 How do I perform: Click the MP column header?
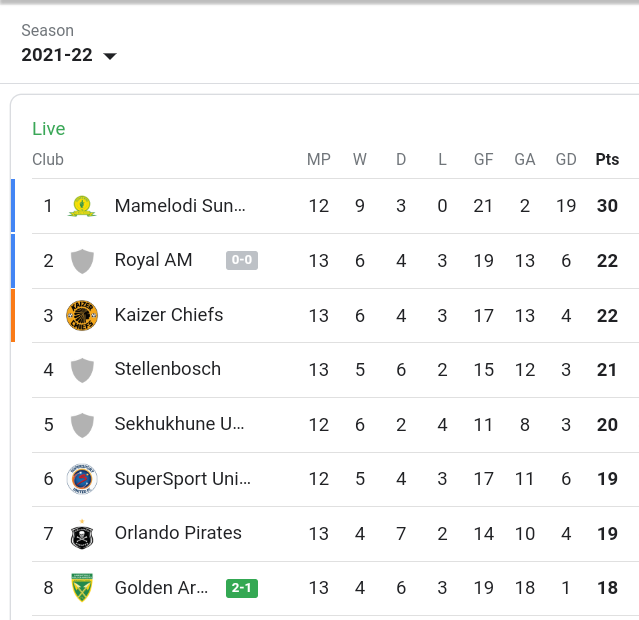point(319,159)
